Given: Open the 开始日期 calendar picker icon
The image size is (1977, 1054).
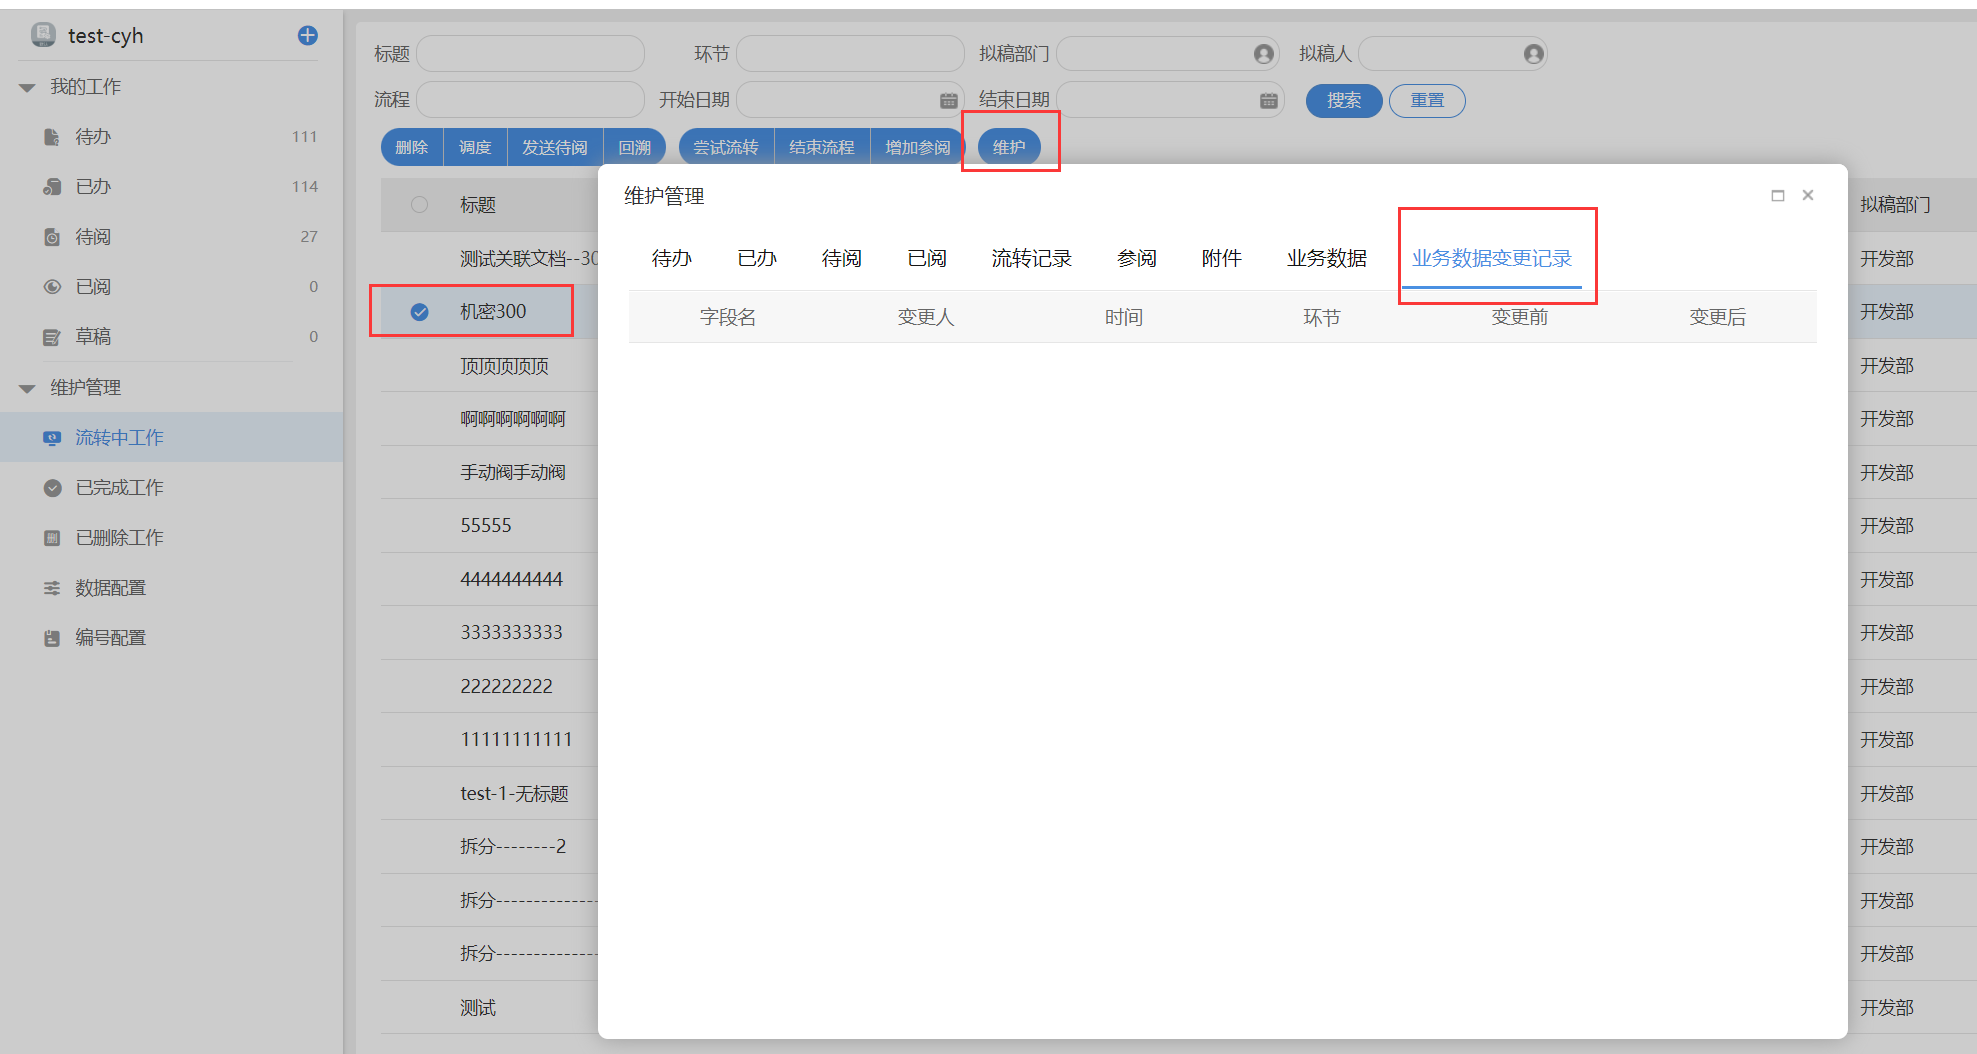Looking at the screenshot, I should [948, 100].
